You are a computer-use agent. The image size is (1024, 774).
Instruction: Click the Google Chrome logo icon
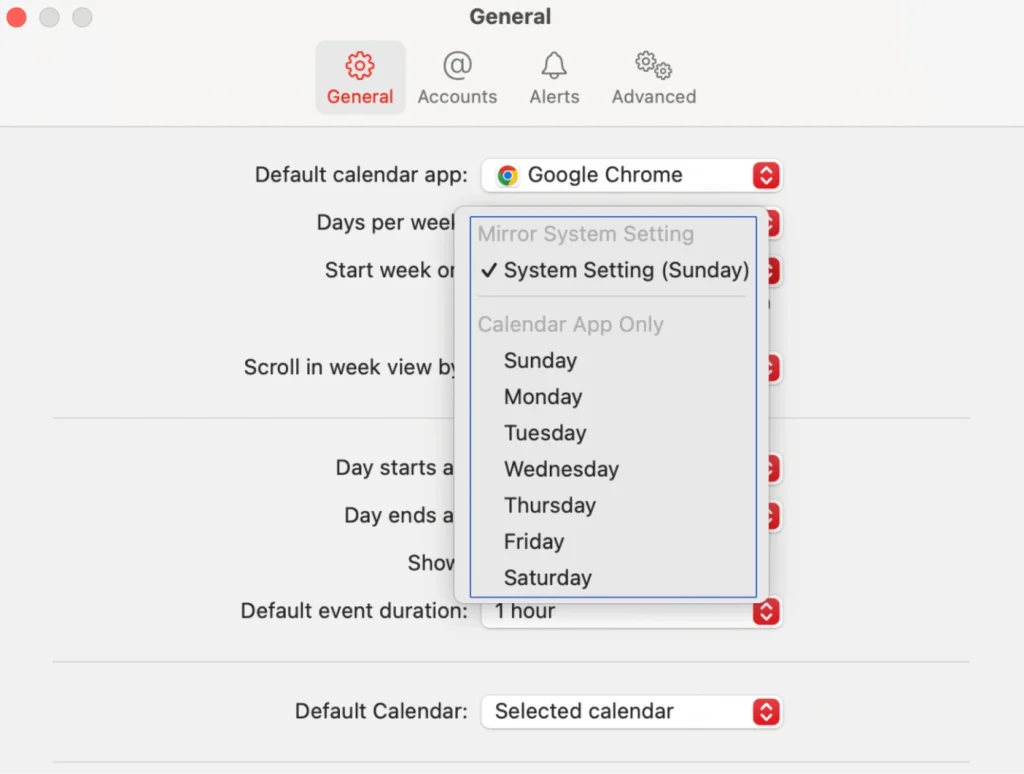point(508,176)
